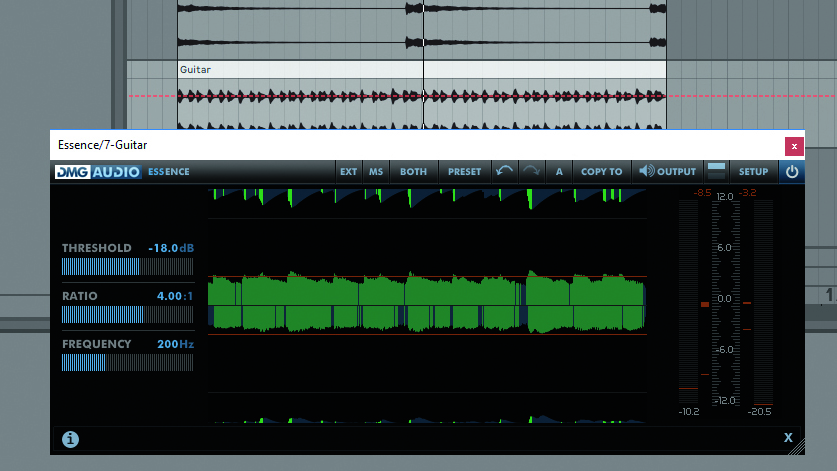The width and height of the screenshot is (837, 471).
Task: Toggle EXT sidechain button
Action: pos(349,171)
